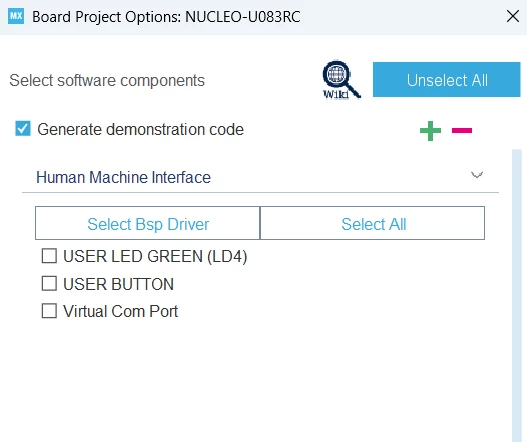Click the USER BUTTON label text

coord(118,284)
